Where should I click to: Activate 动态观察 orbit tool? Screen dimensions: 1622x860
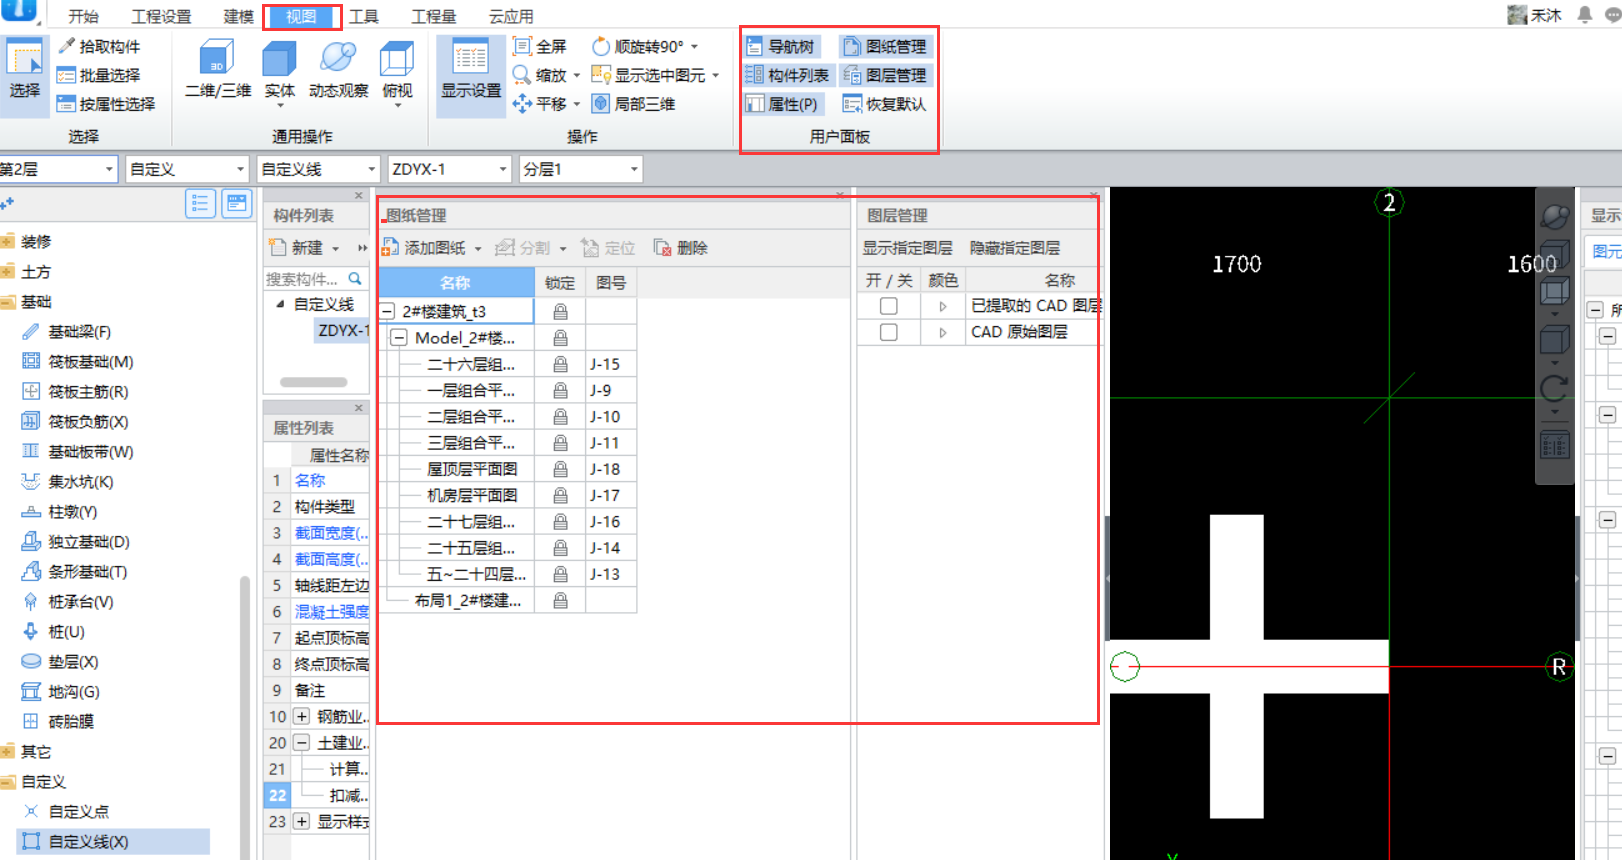point(338,69)
